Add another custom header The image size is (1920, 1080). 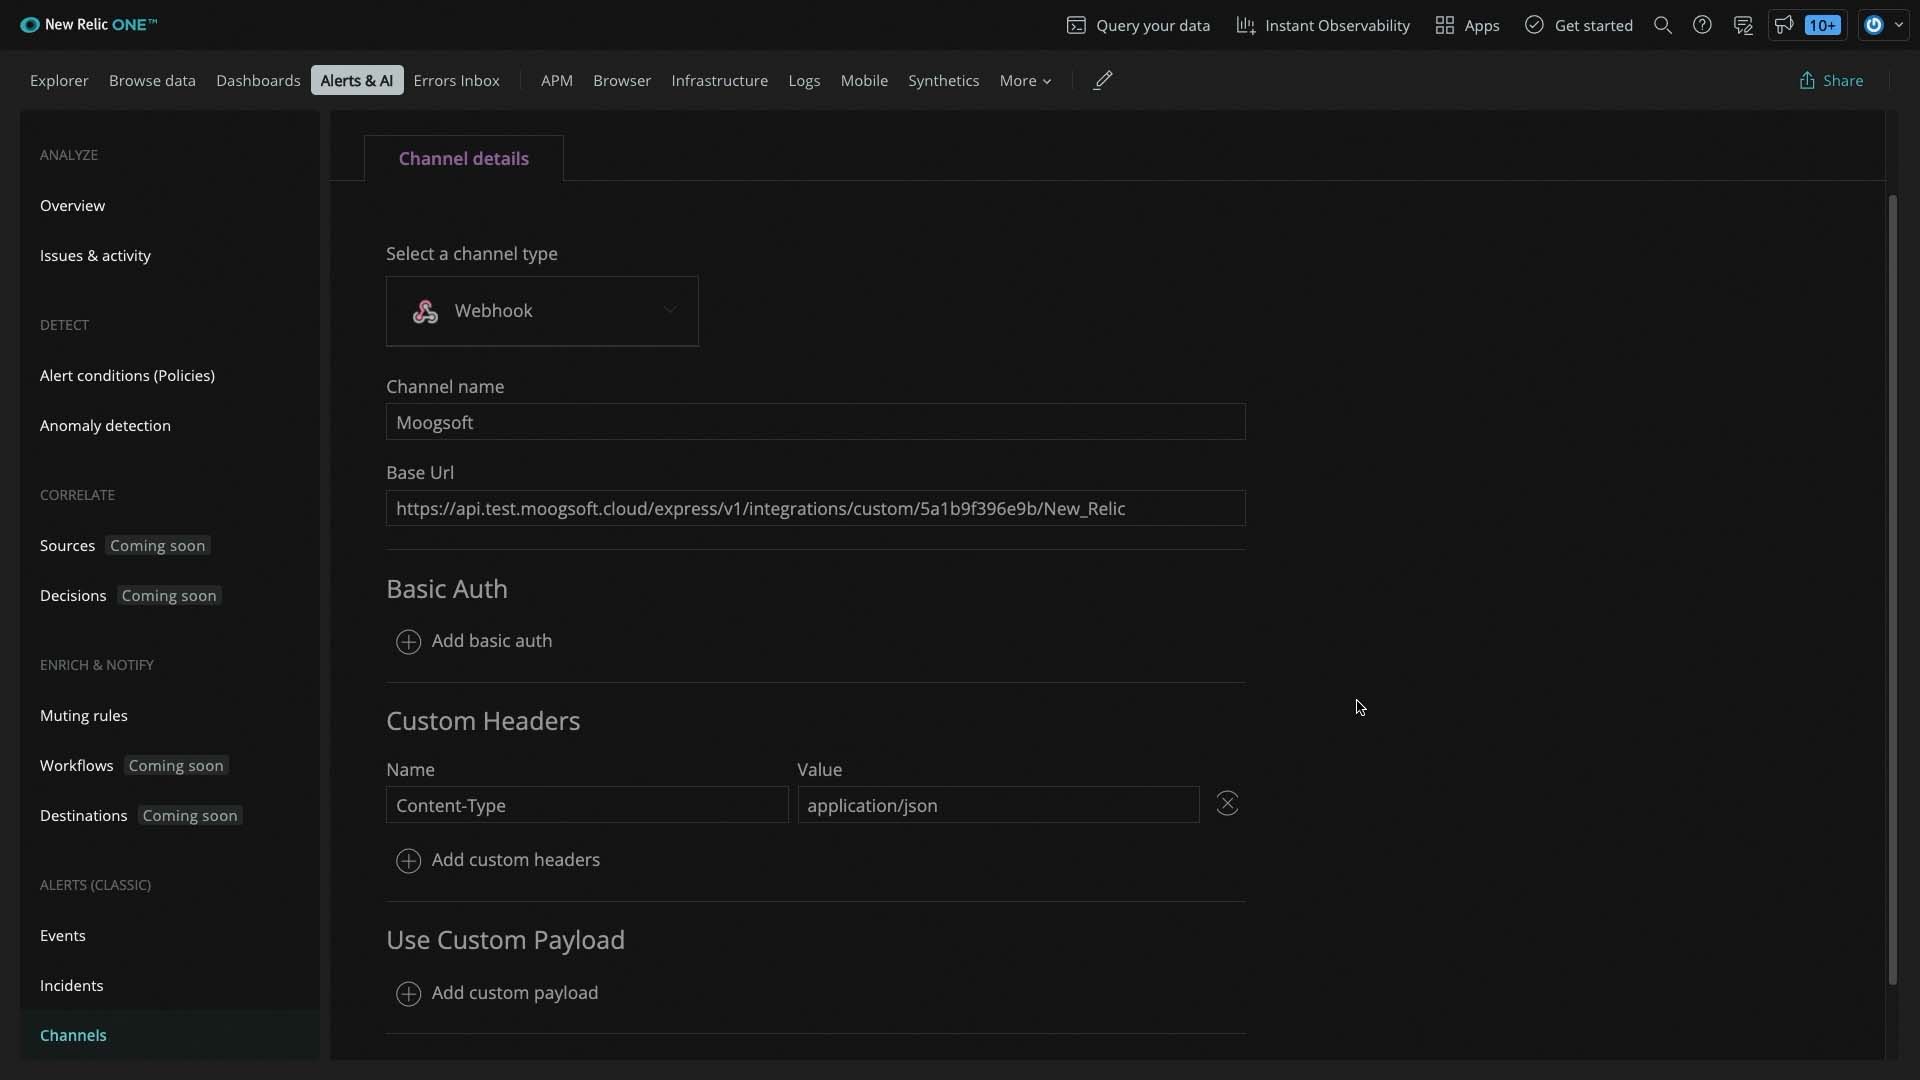click(498, 860)
